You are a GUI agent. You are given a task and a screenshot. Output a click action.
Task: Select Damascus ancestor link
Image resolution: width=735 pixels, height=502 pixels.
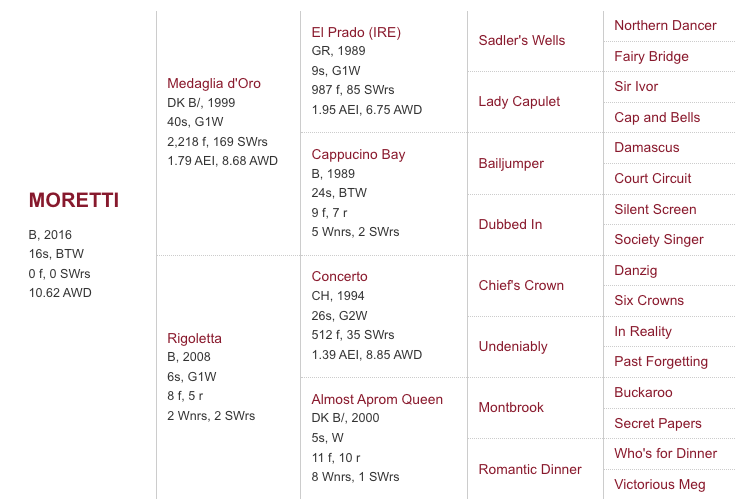647,147
